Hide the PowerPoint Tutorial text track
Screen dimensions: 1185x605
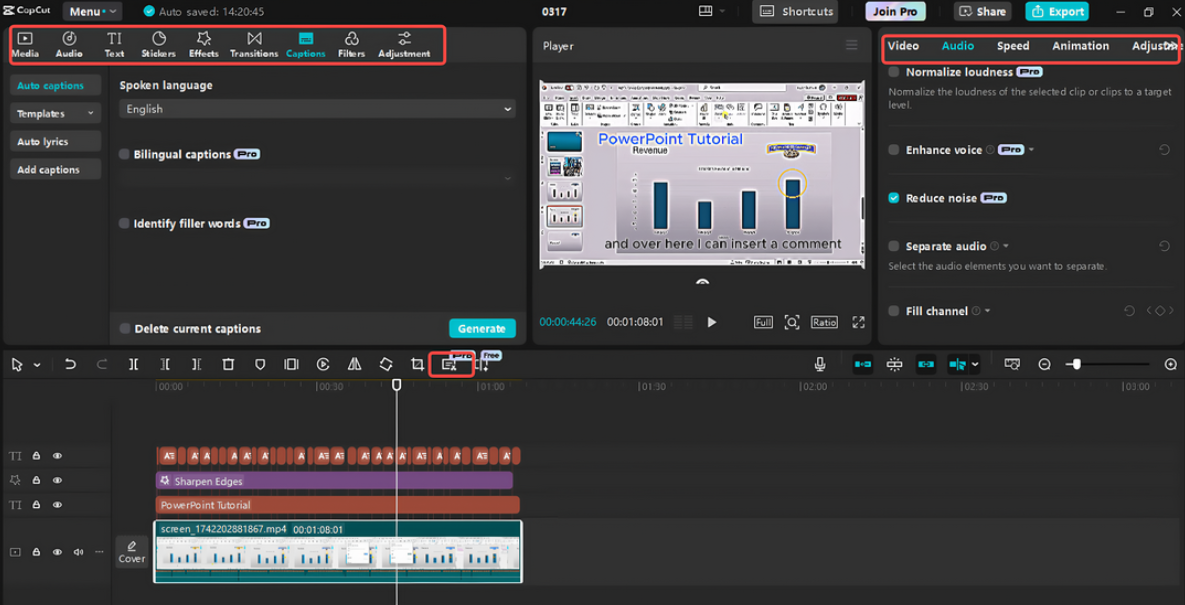tap(57, 505)
